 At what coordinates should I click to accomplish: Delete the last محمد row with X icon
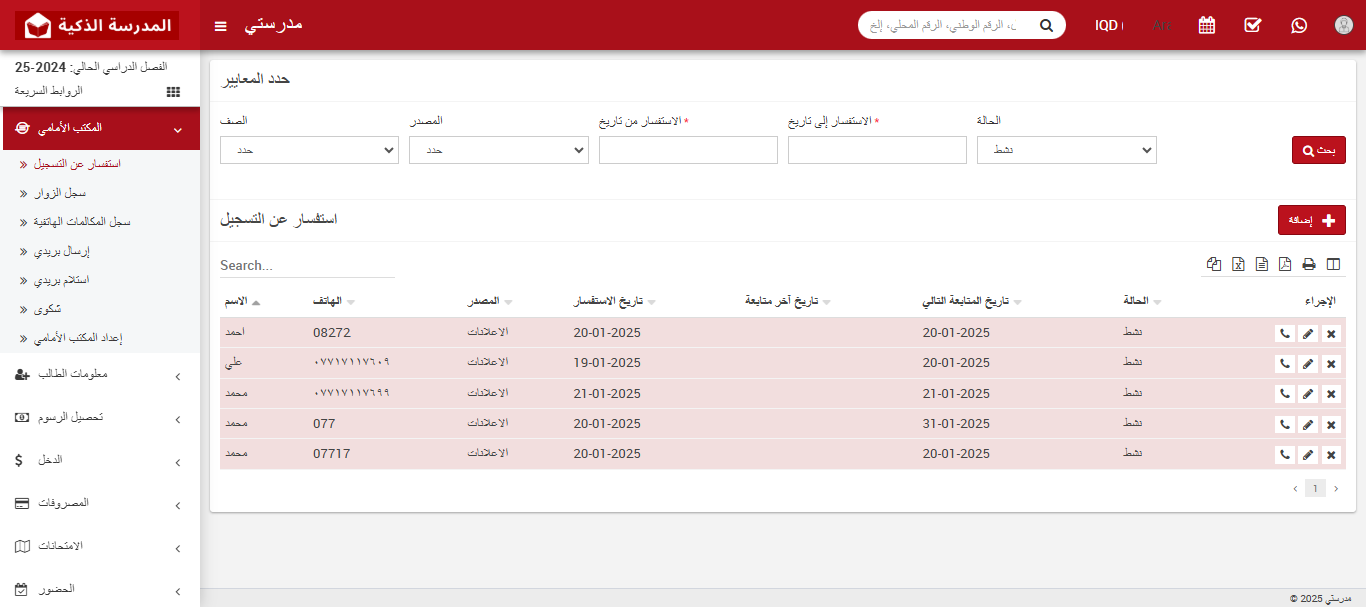pos(1331,453)
